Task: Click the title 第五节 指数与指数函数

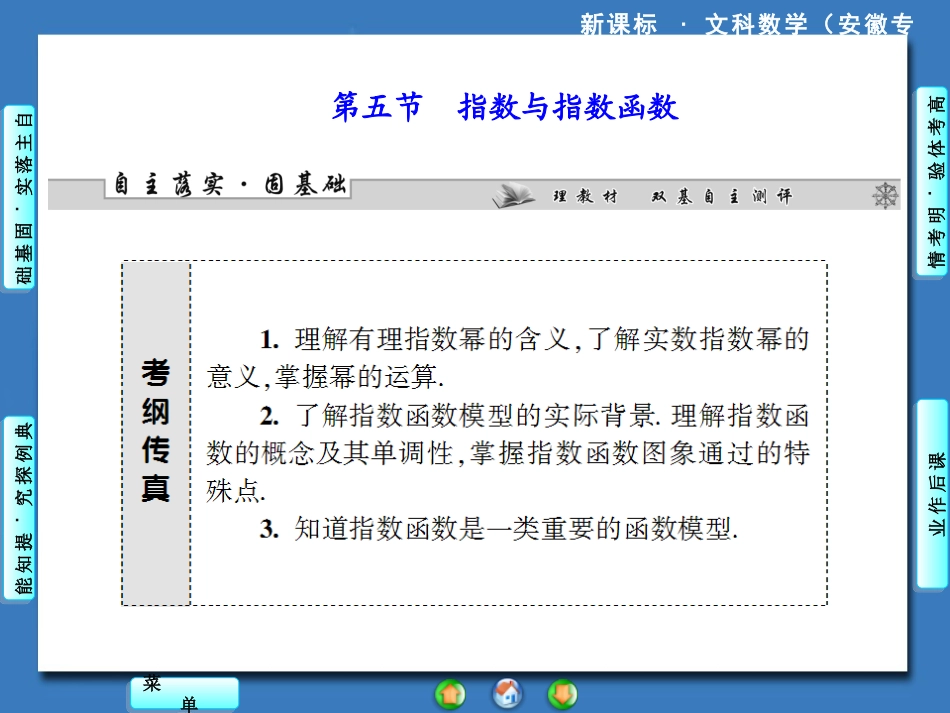Action: 505,107
